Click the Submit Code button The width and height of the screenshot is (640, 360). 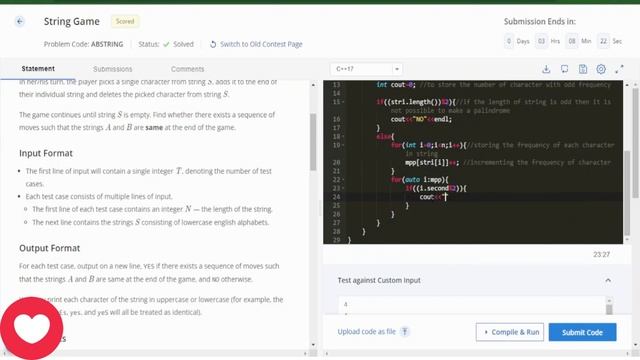582,332
